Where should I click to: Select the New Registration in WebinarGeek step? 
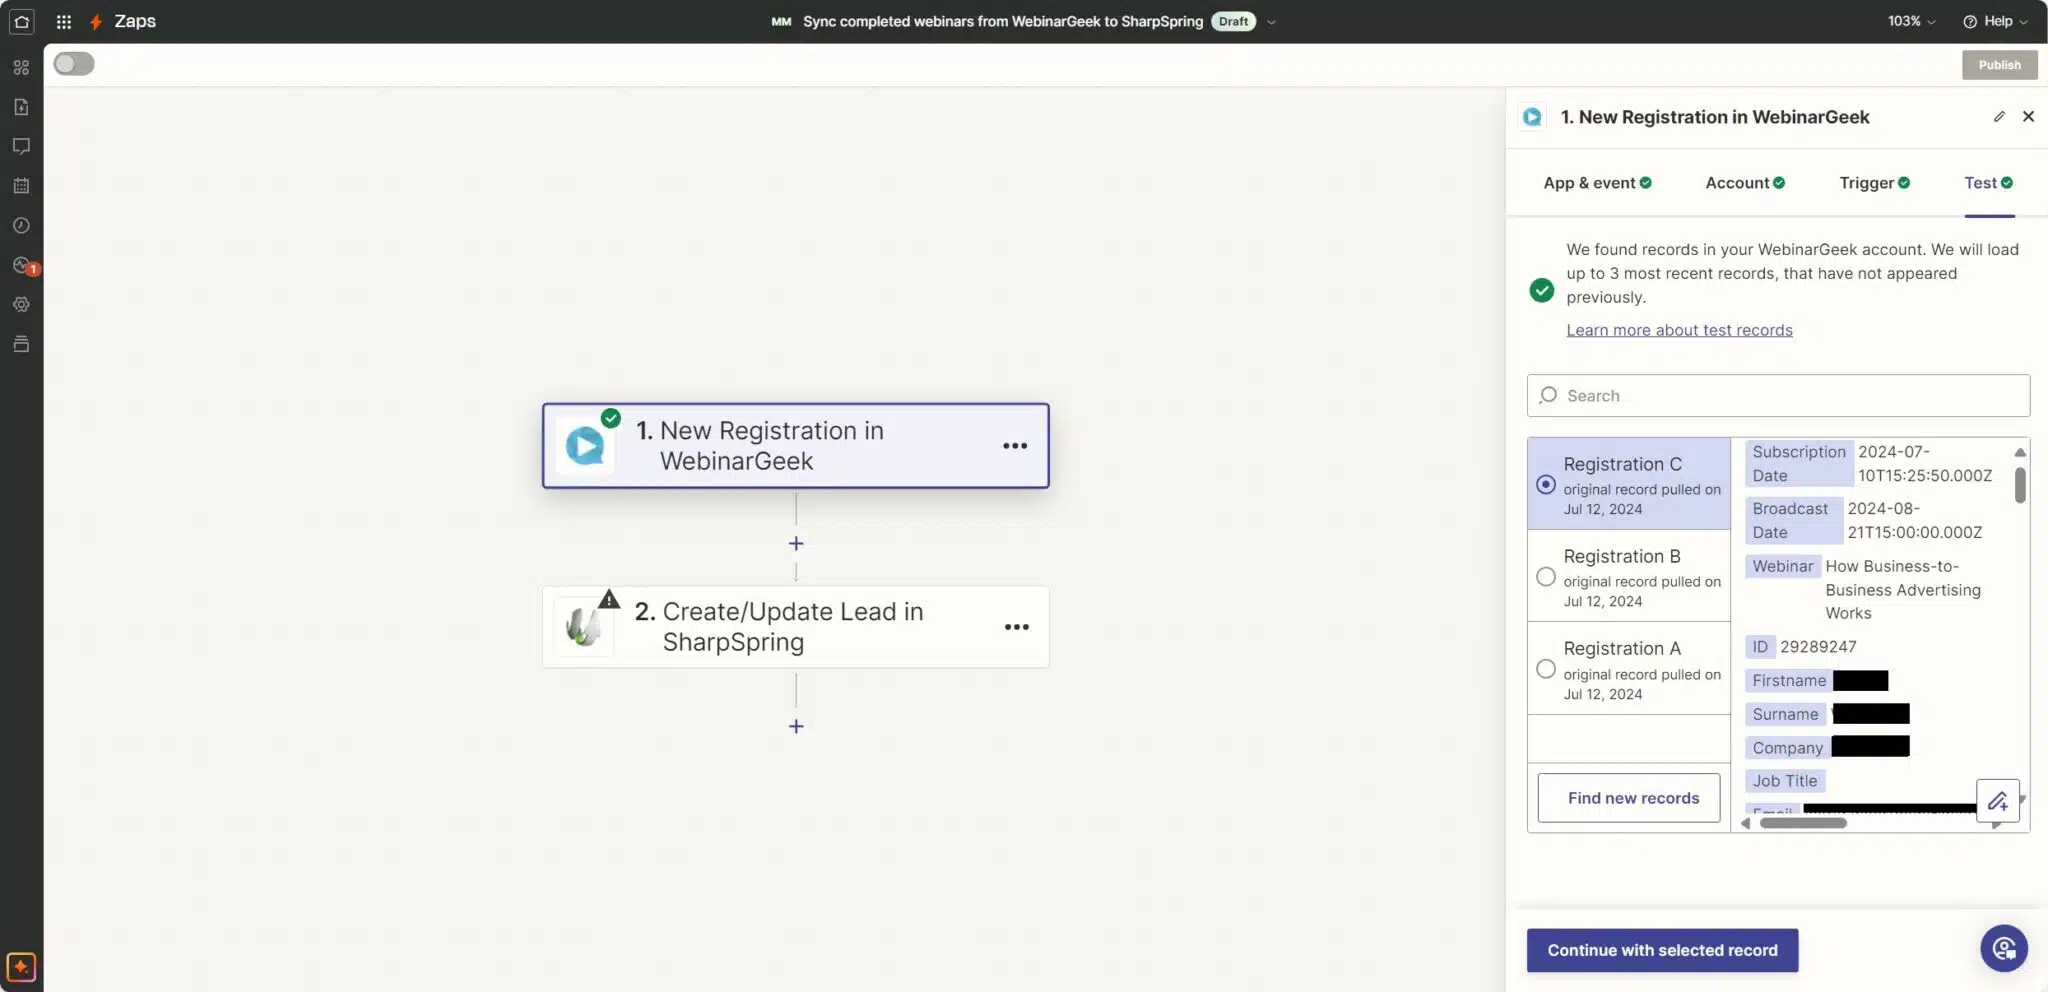click(795, 446)
